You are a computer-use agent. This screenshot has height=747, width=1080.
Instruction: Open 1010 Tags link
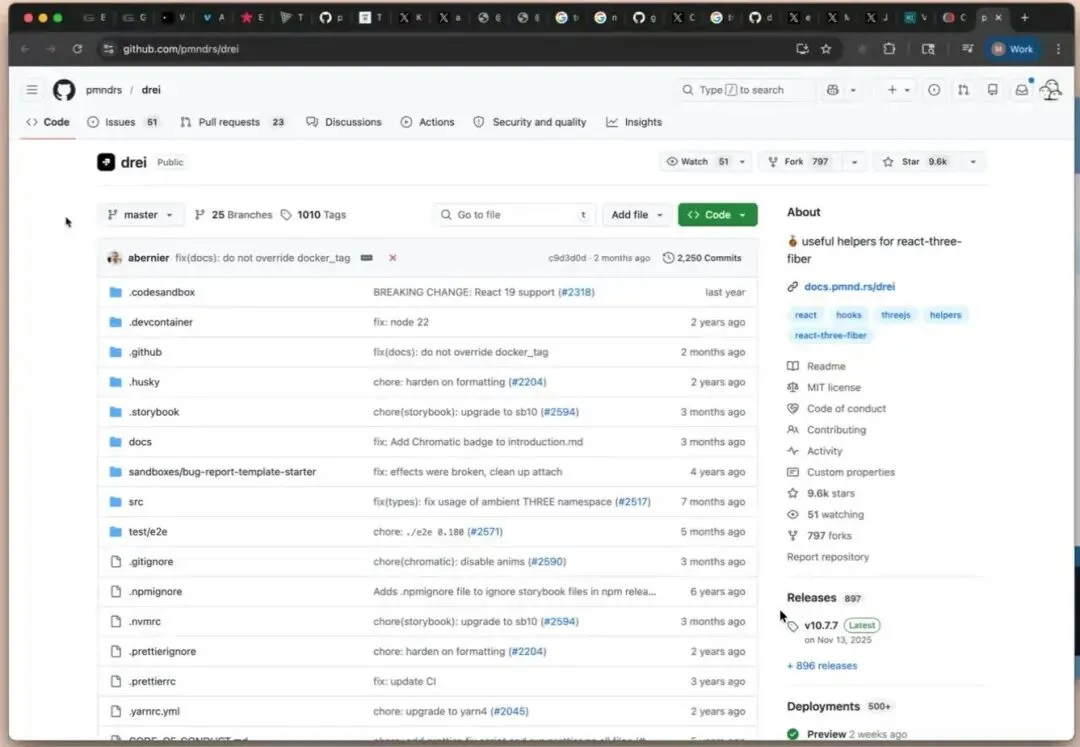(x=313, y=215)
